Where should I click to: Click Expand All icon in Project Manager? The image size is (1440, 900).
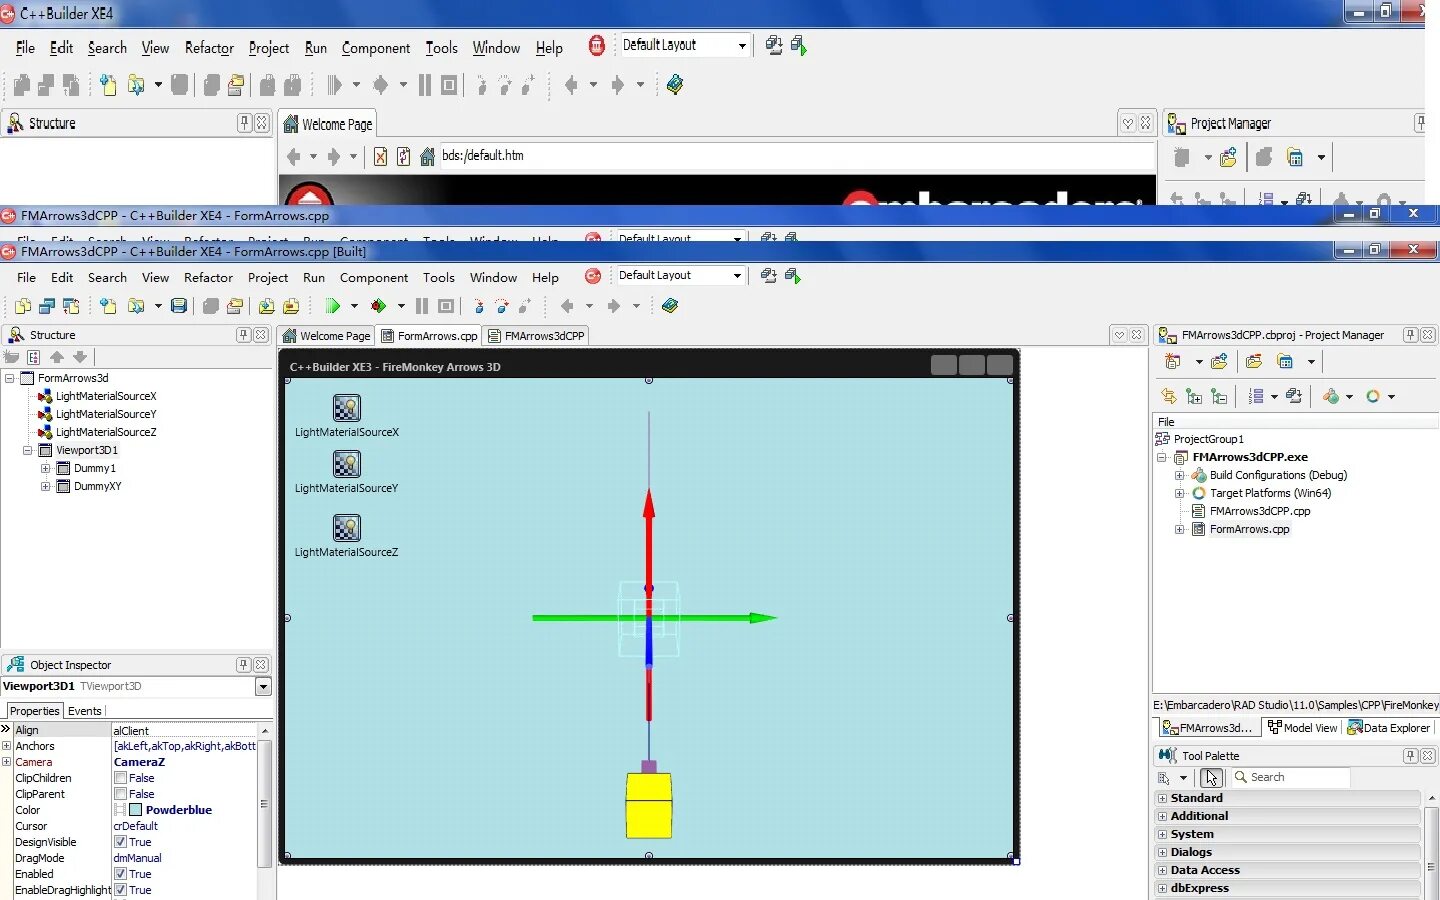click(x=1193, y=396)
